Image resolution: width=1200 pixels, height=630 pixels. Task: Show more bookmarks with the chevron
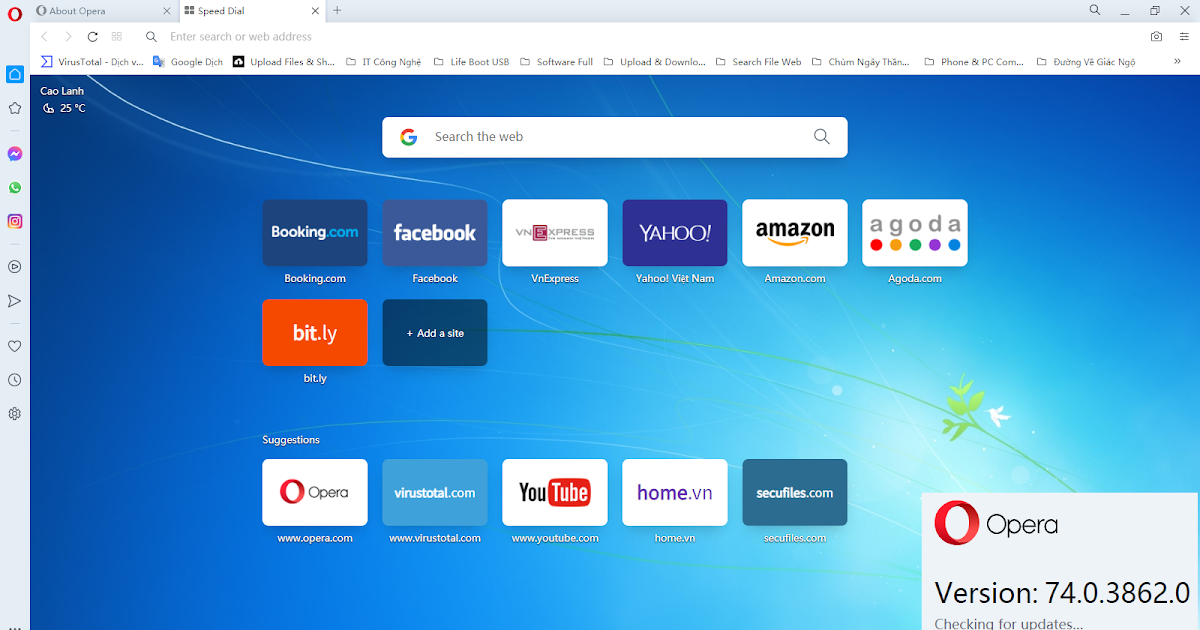tap(1177, 61)
